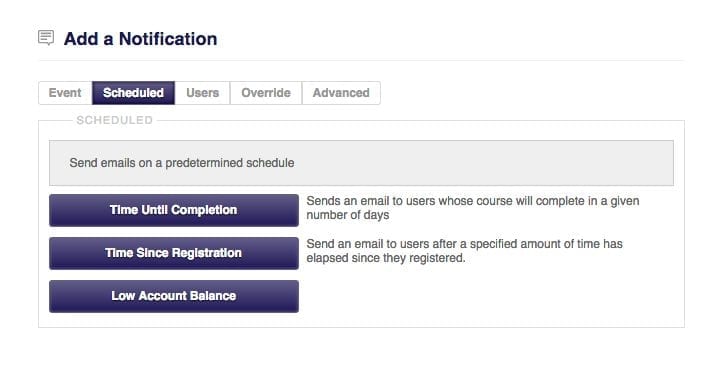Switch to the Event tab
723x372 pixels.
click(65, 93)
